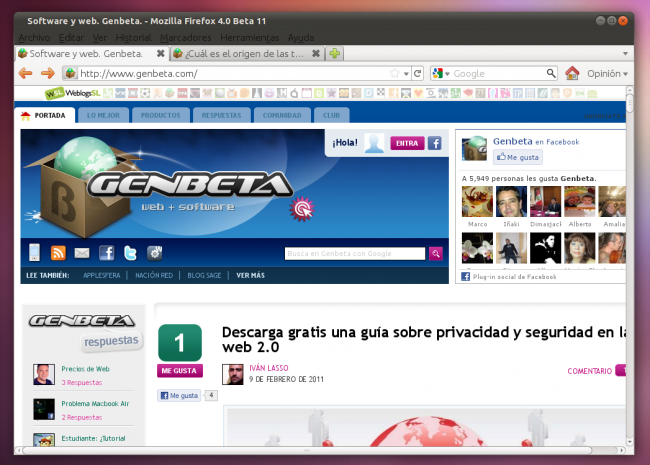Open the mobile phone icon in Genbeta header

point(34,252)
